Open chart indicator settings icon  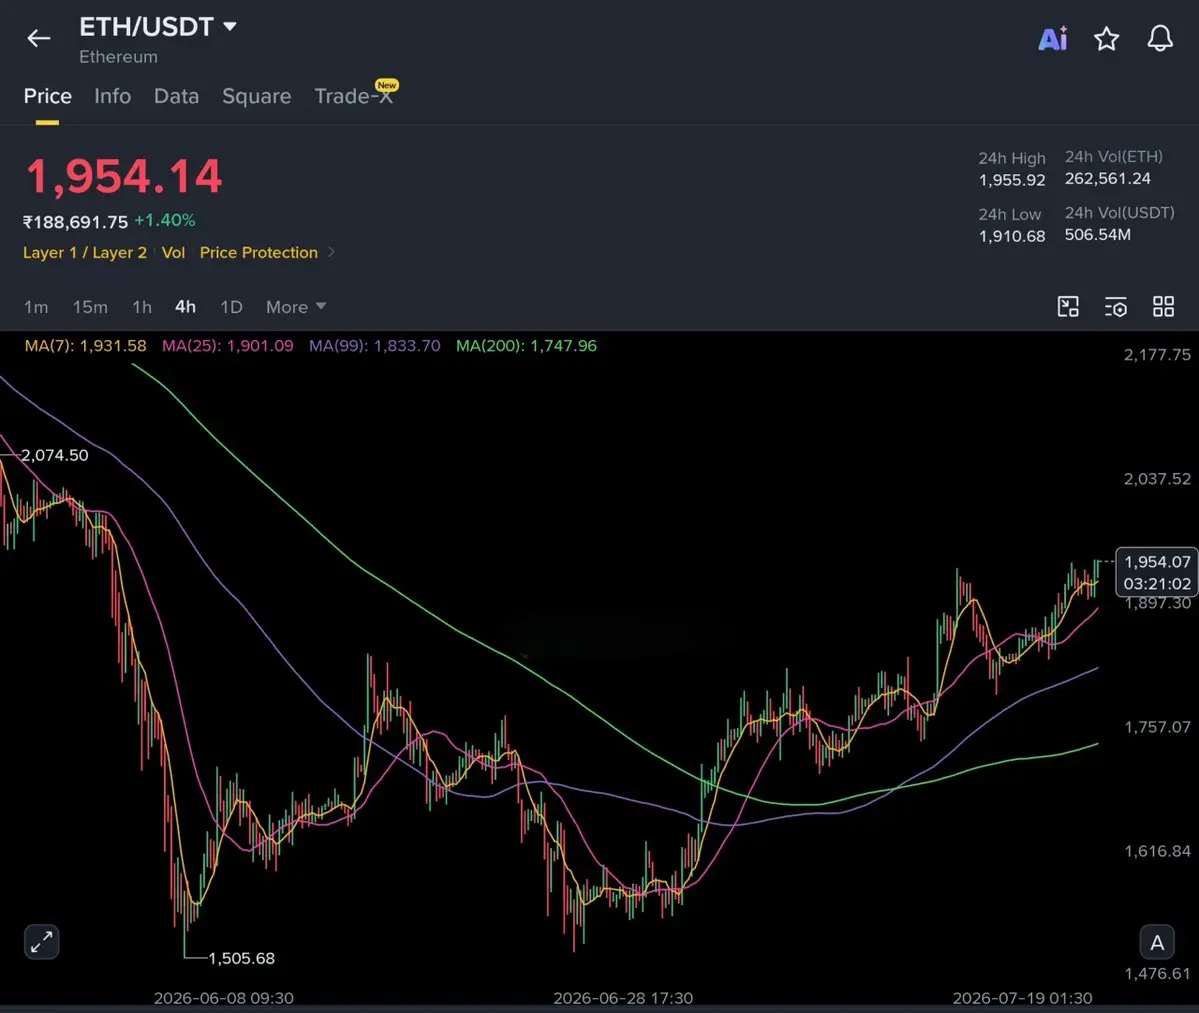(x=1116, y=307)
